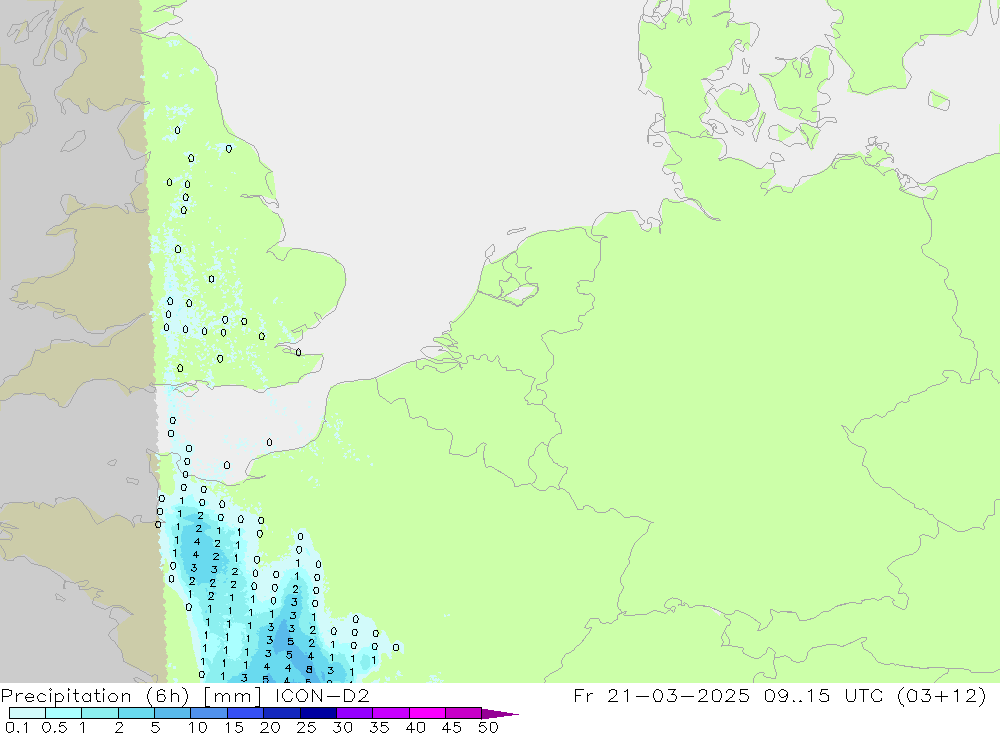Click the 'Precipitation (6h) [mm] ICON-D2' title

click(x=185, y=695)
